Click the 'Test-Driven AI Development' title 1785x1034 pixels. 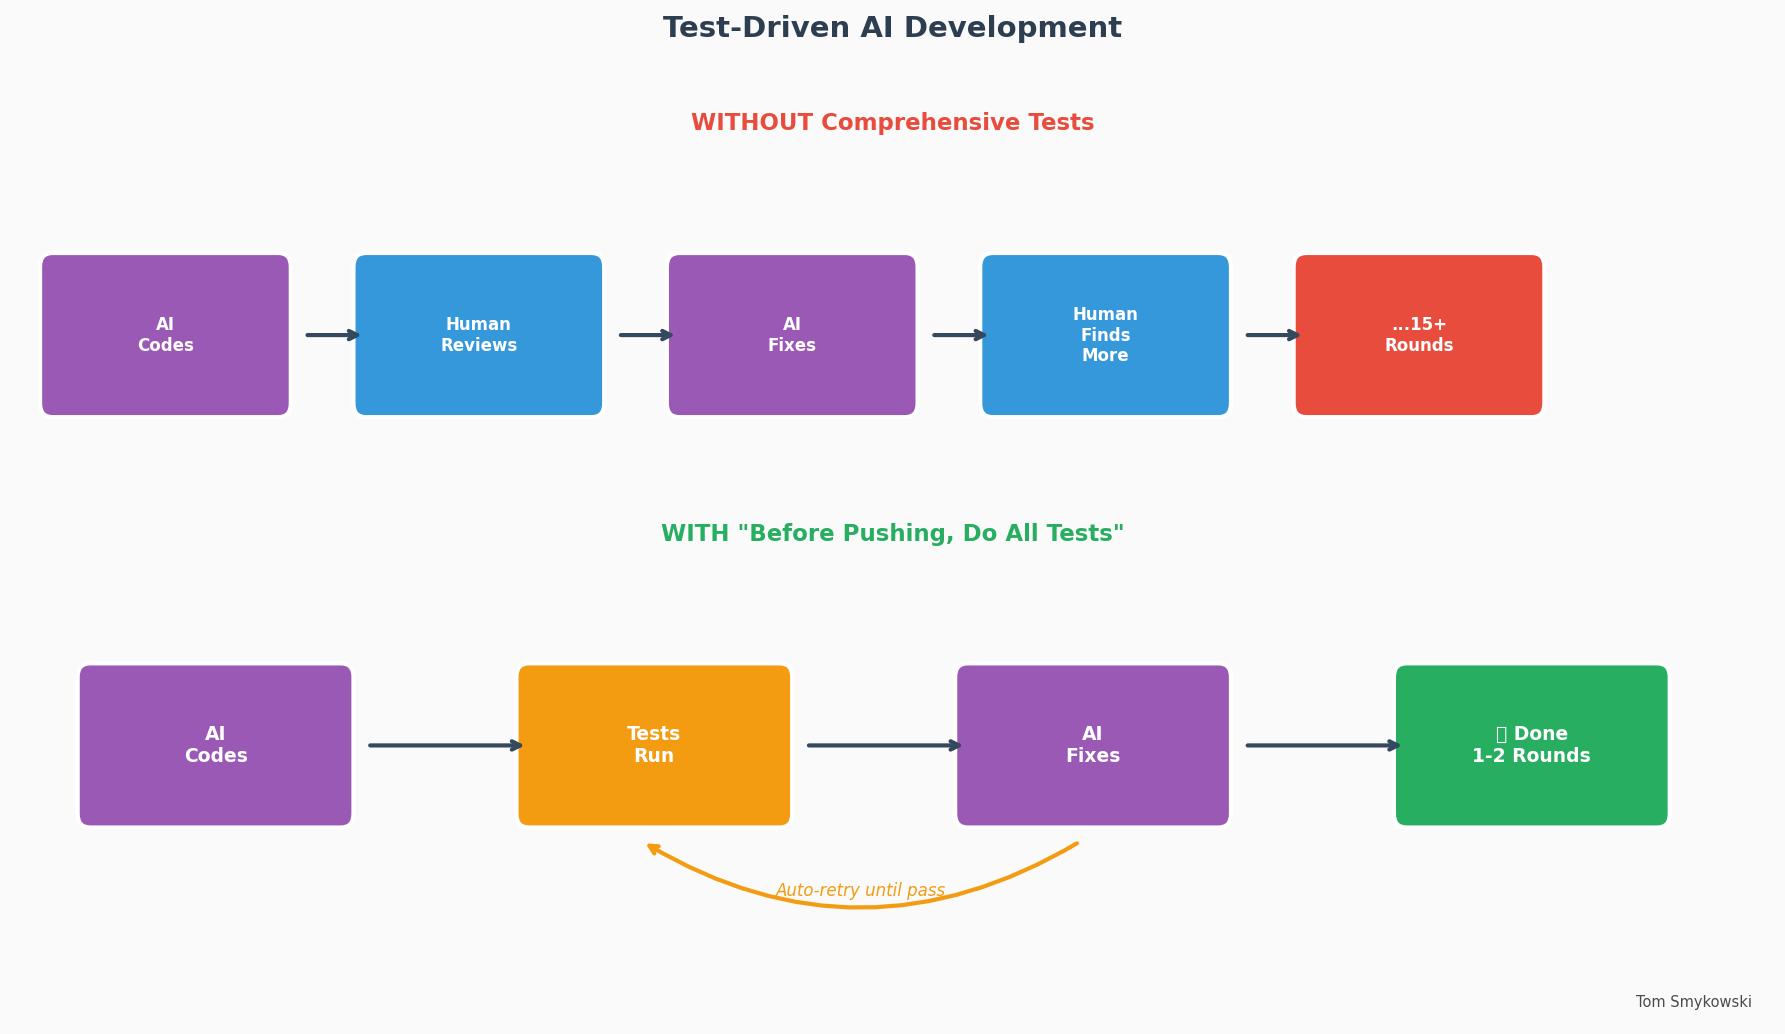[x=892, y=28]
